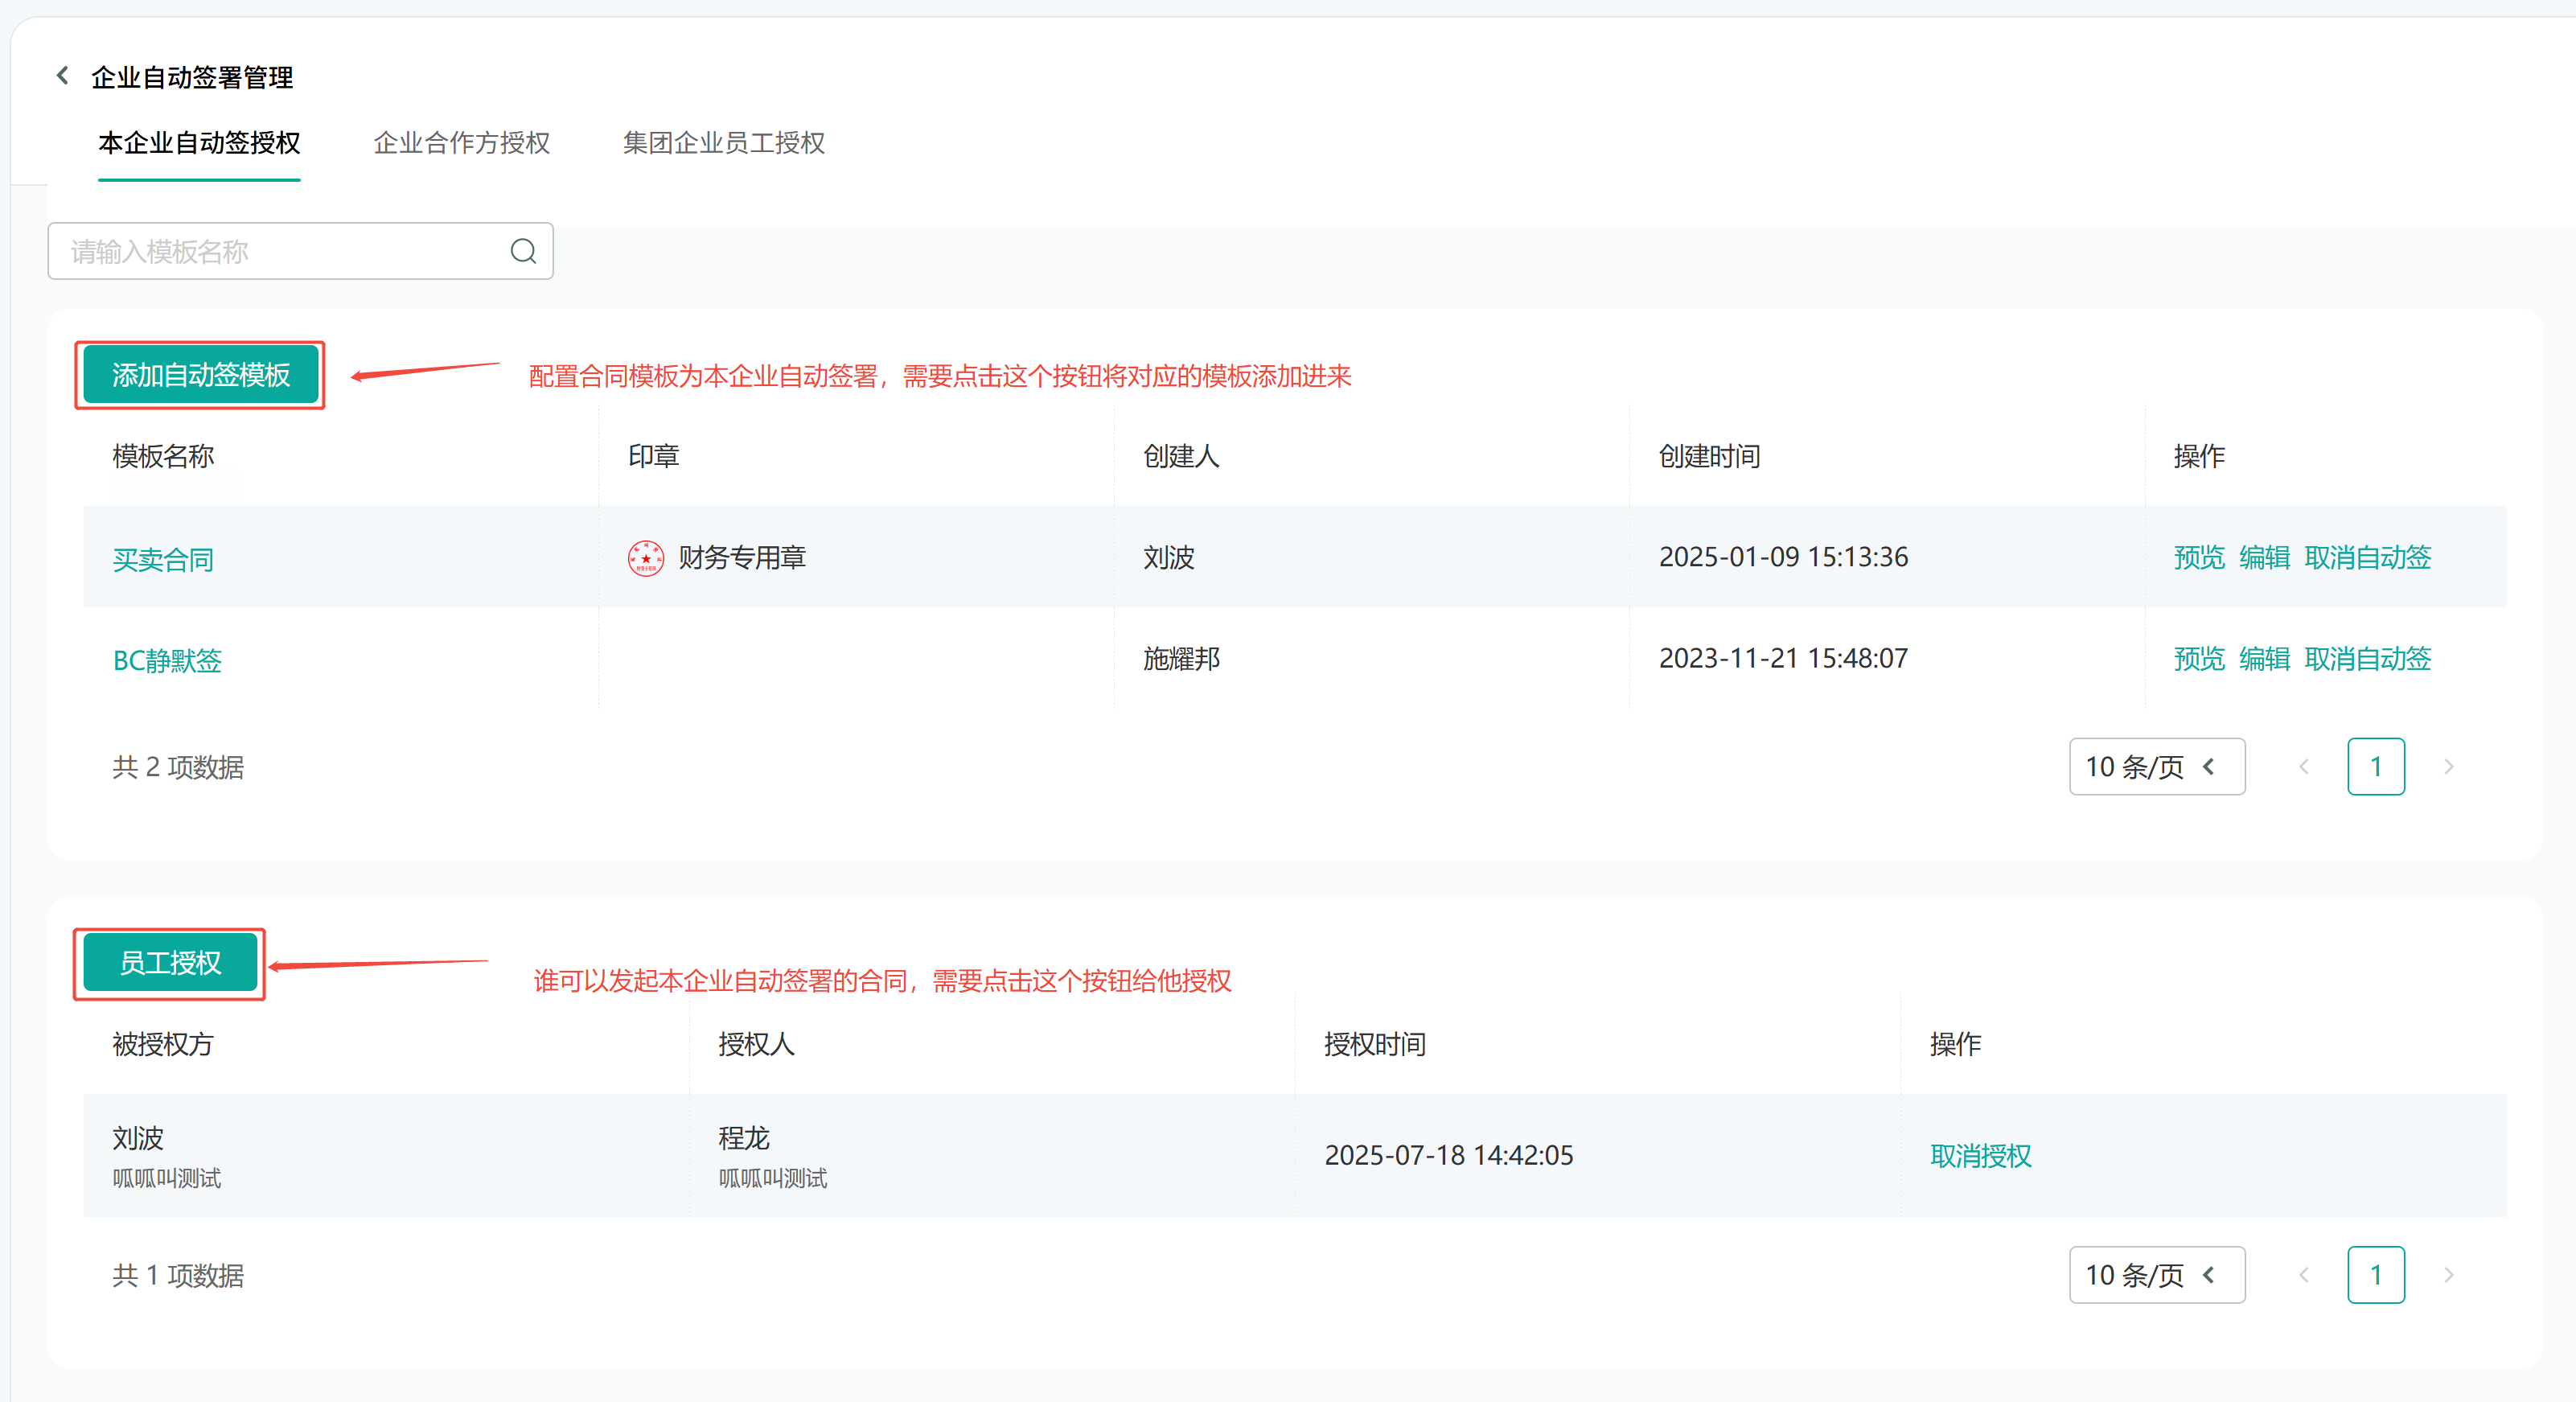2576x1402 pixels.
Task: Cancel auto-sign for BC静默签
Action: pos(2367,659)
